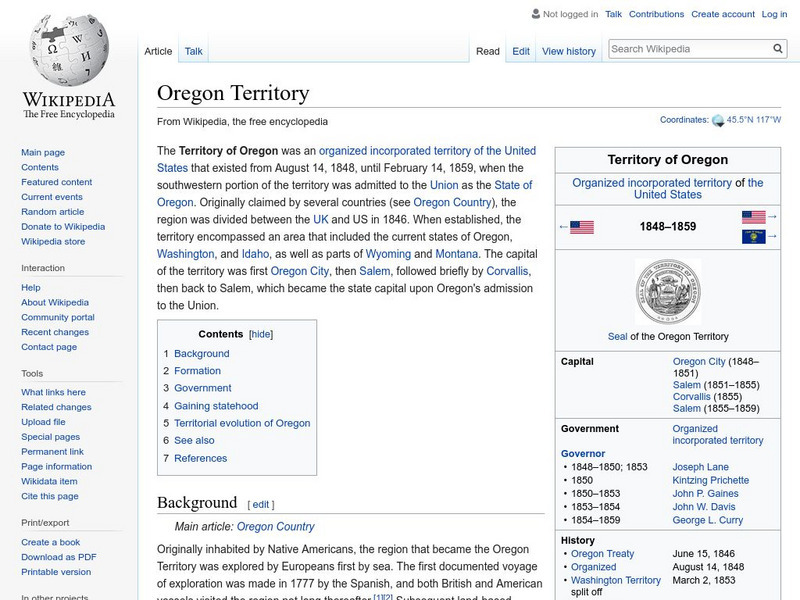Open George L. Curry link
Screen dimensions: 800x600
click(708, 519)
